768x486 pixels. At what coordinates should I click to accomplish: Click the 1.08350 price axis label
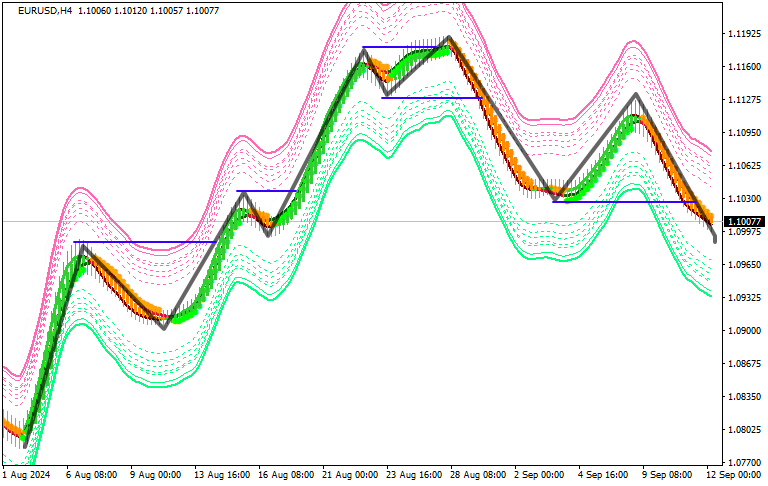744,396
